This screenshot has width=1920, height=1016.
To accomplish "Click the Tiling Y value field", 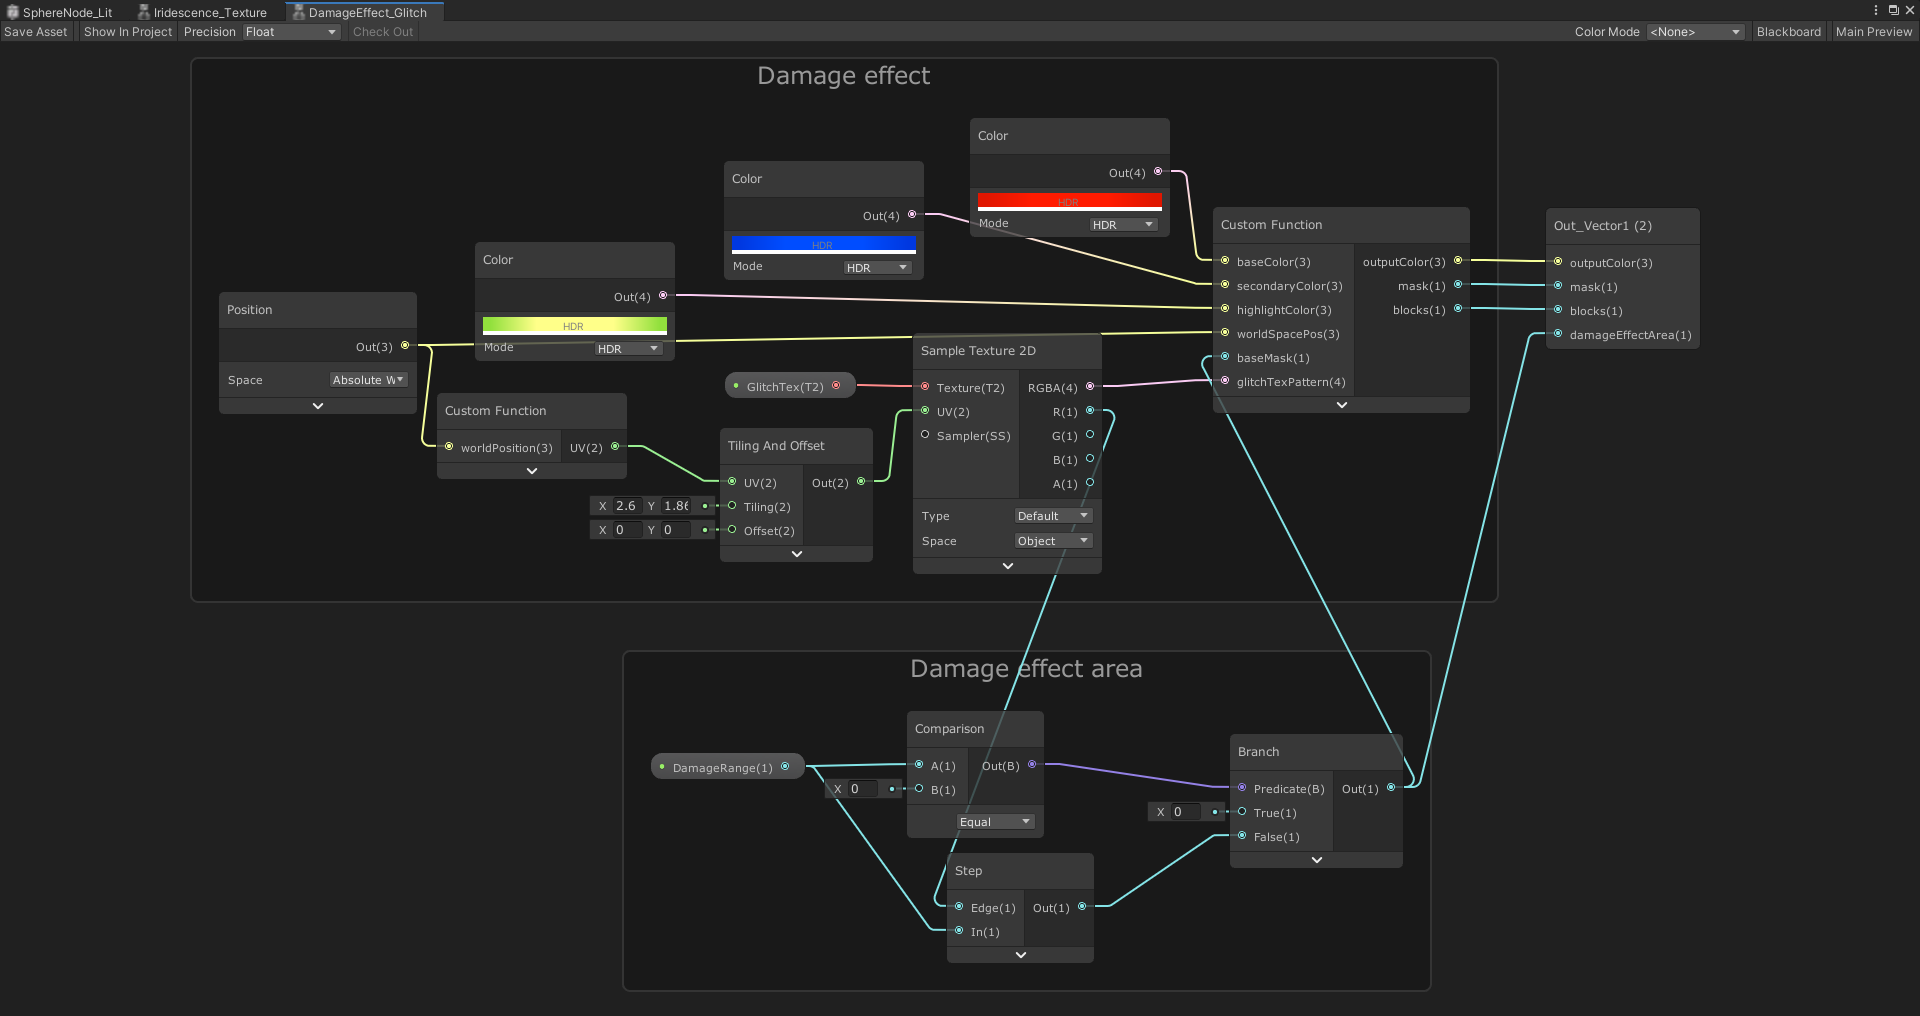I will coord(676,506).
